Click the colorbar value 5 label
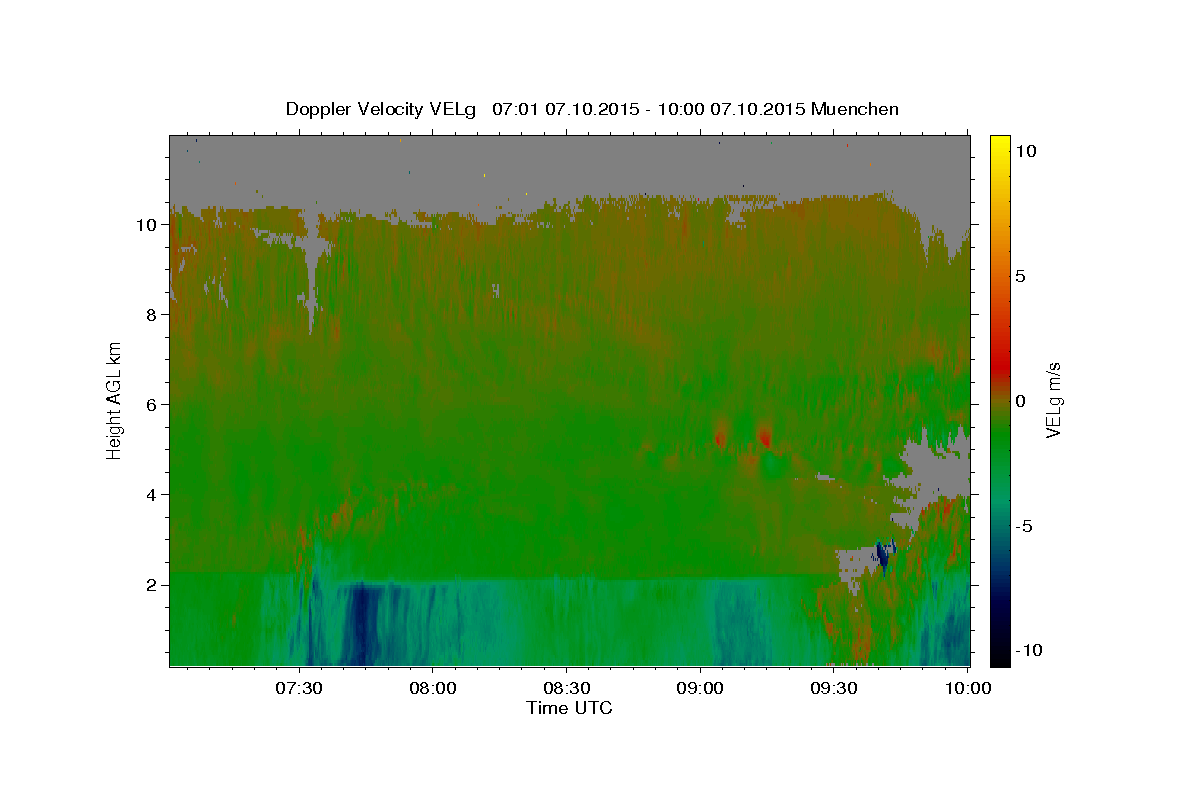The image size is (1200, 800). [x=1020, y=275]
